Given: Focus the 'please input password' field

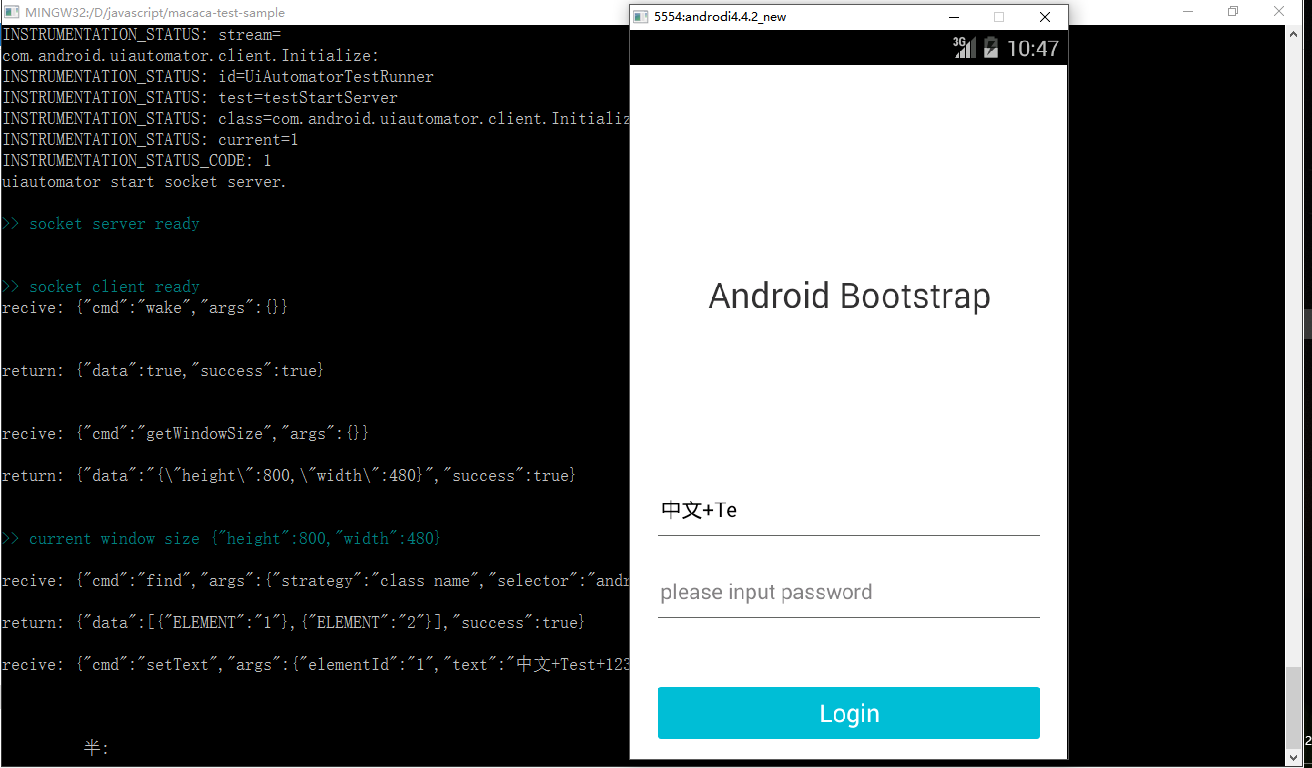Looking at the screenshot, I should (x=849, y=593).
